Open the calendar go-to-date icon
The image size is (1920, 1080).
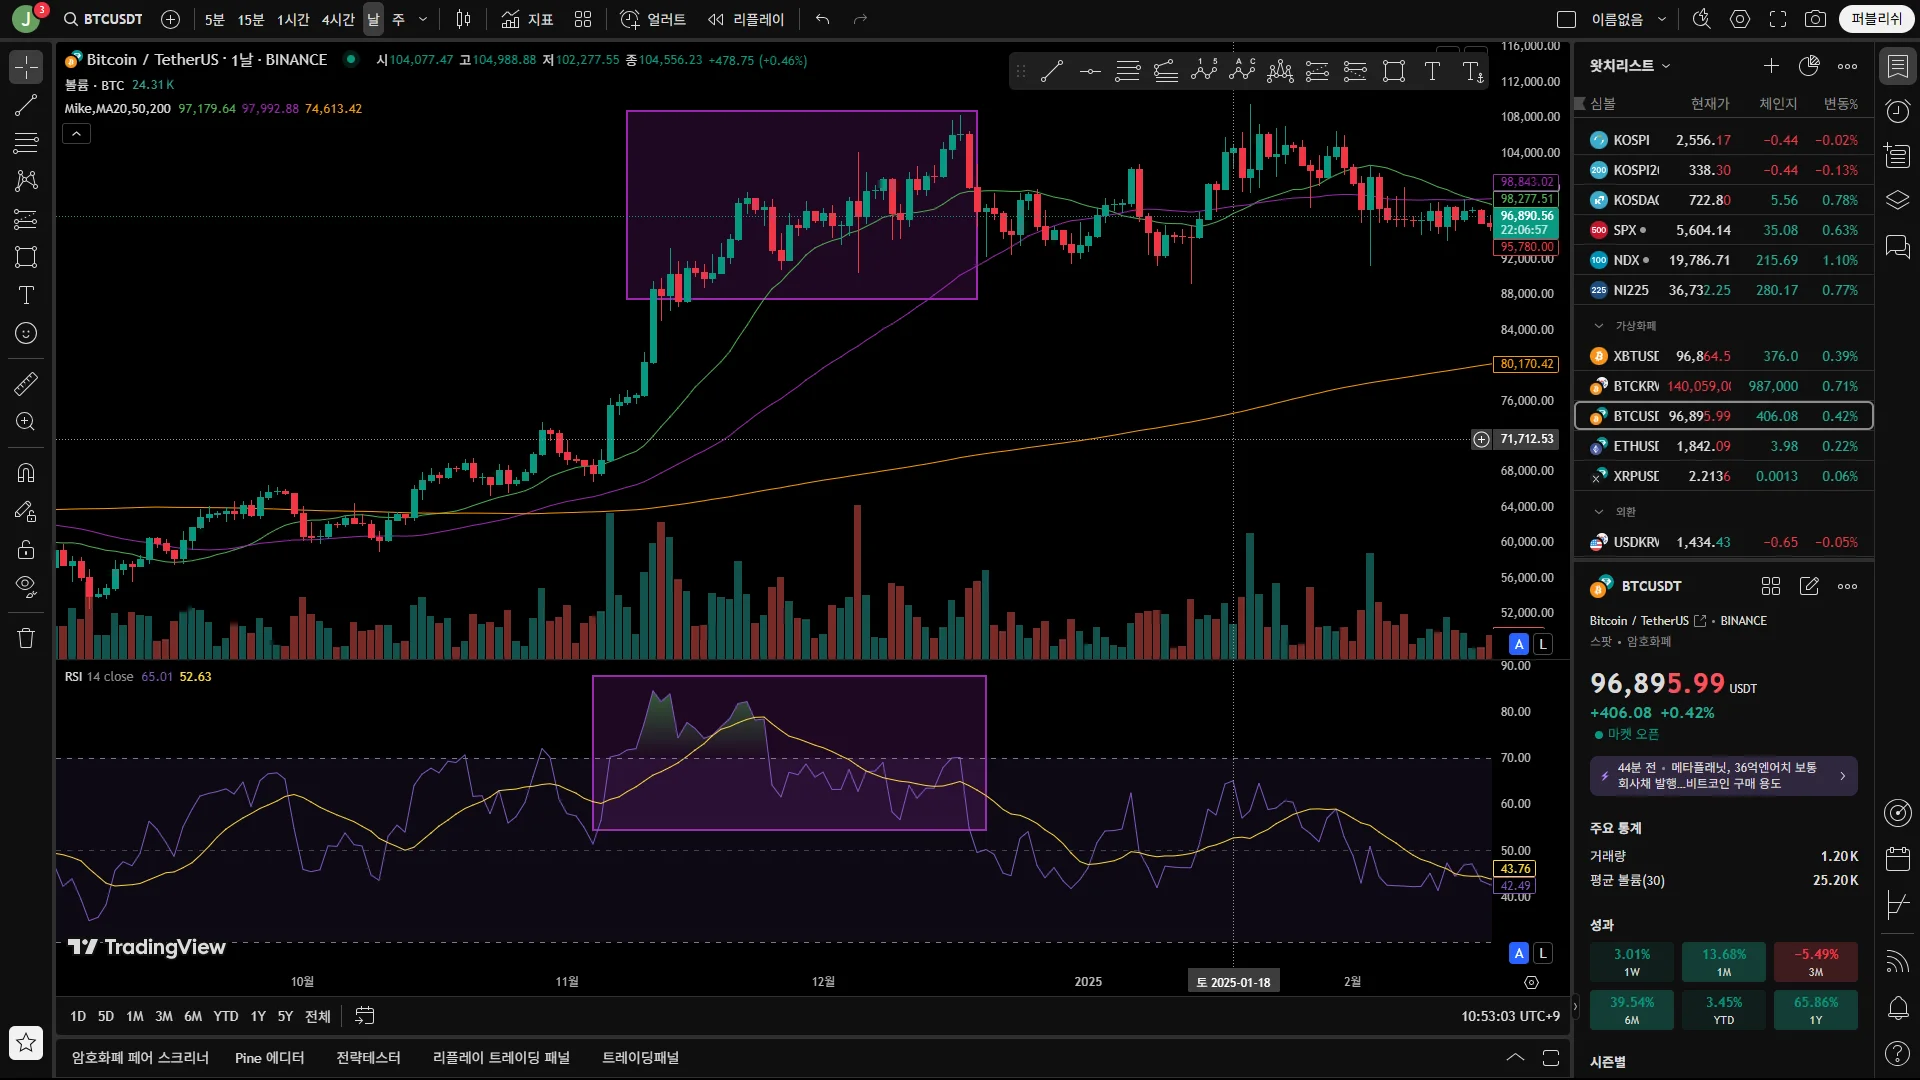(365, 1016)
